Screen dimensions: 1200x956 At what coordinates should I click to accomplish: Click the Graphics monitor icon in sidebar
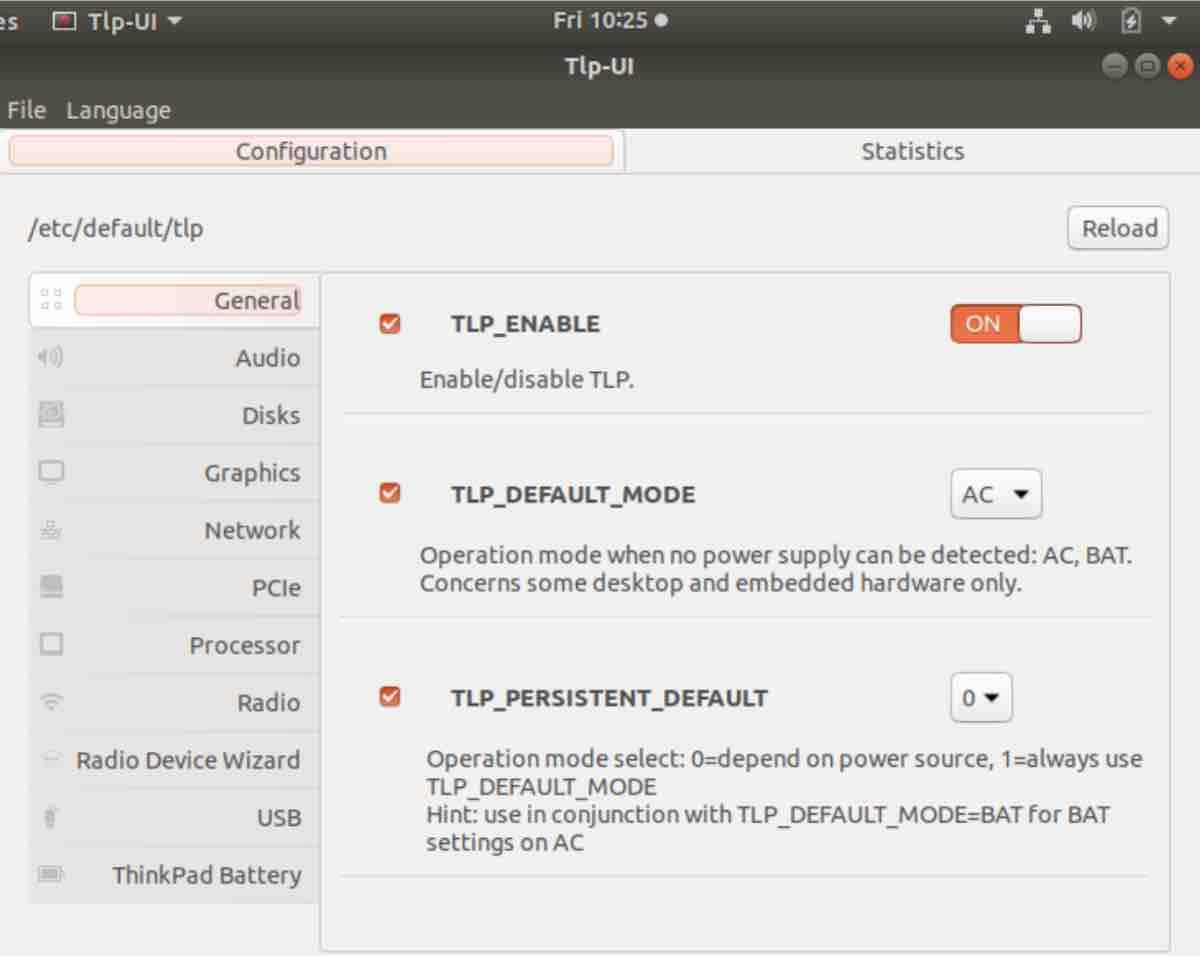[51, 472]
